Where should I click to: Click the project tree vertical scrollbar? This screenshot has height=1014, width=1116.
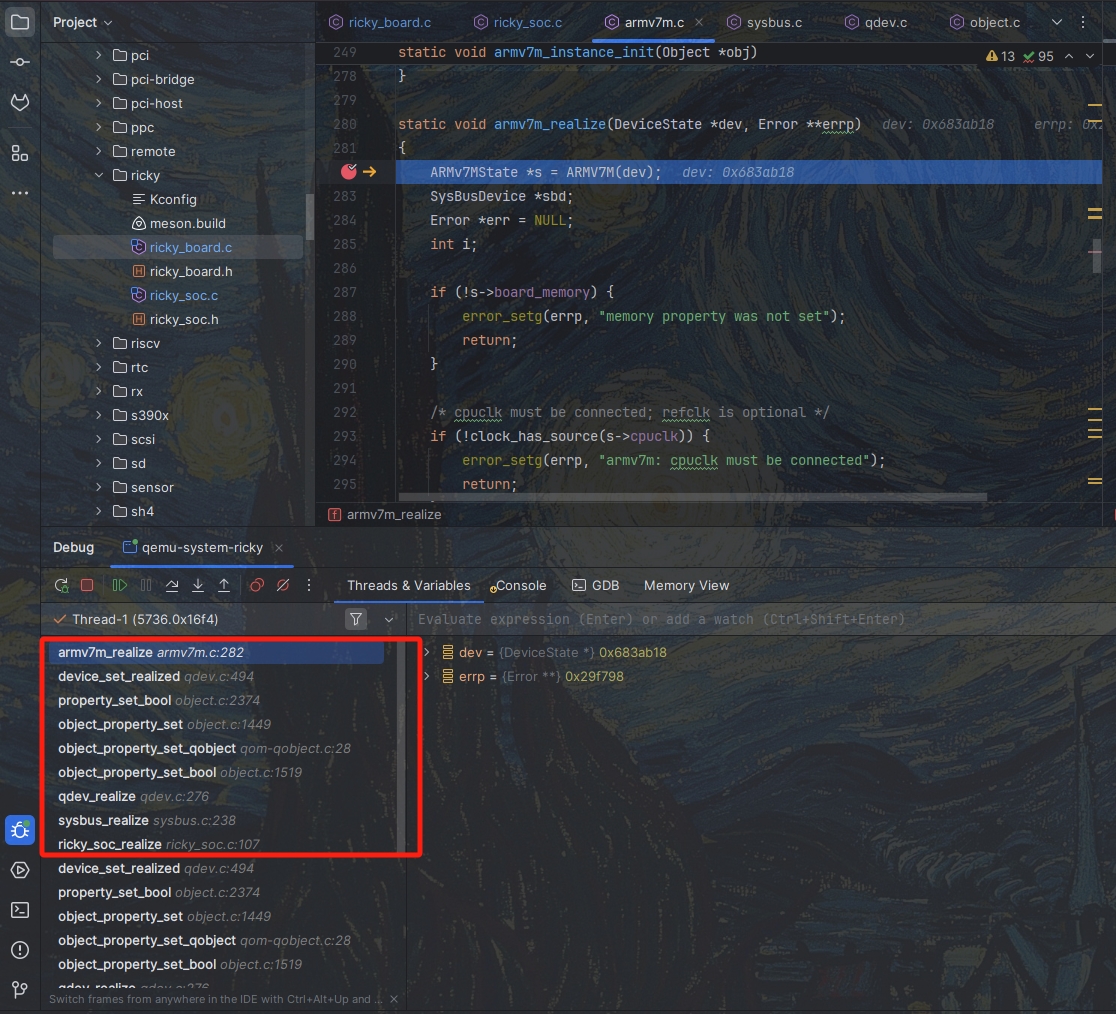point(310,216)
